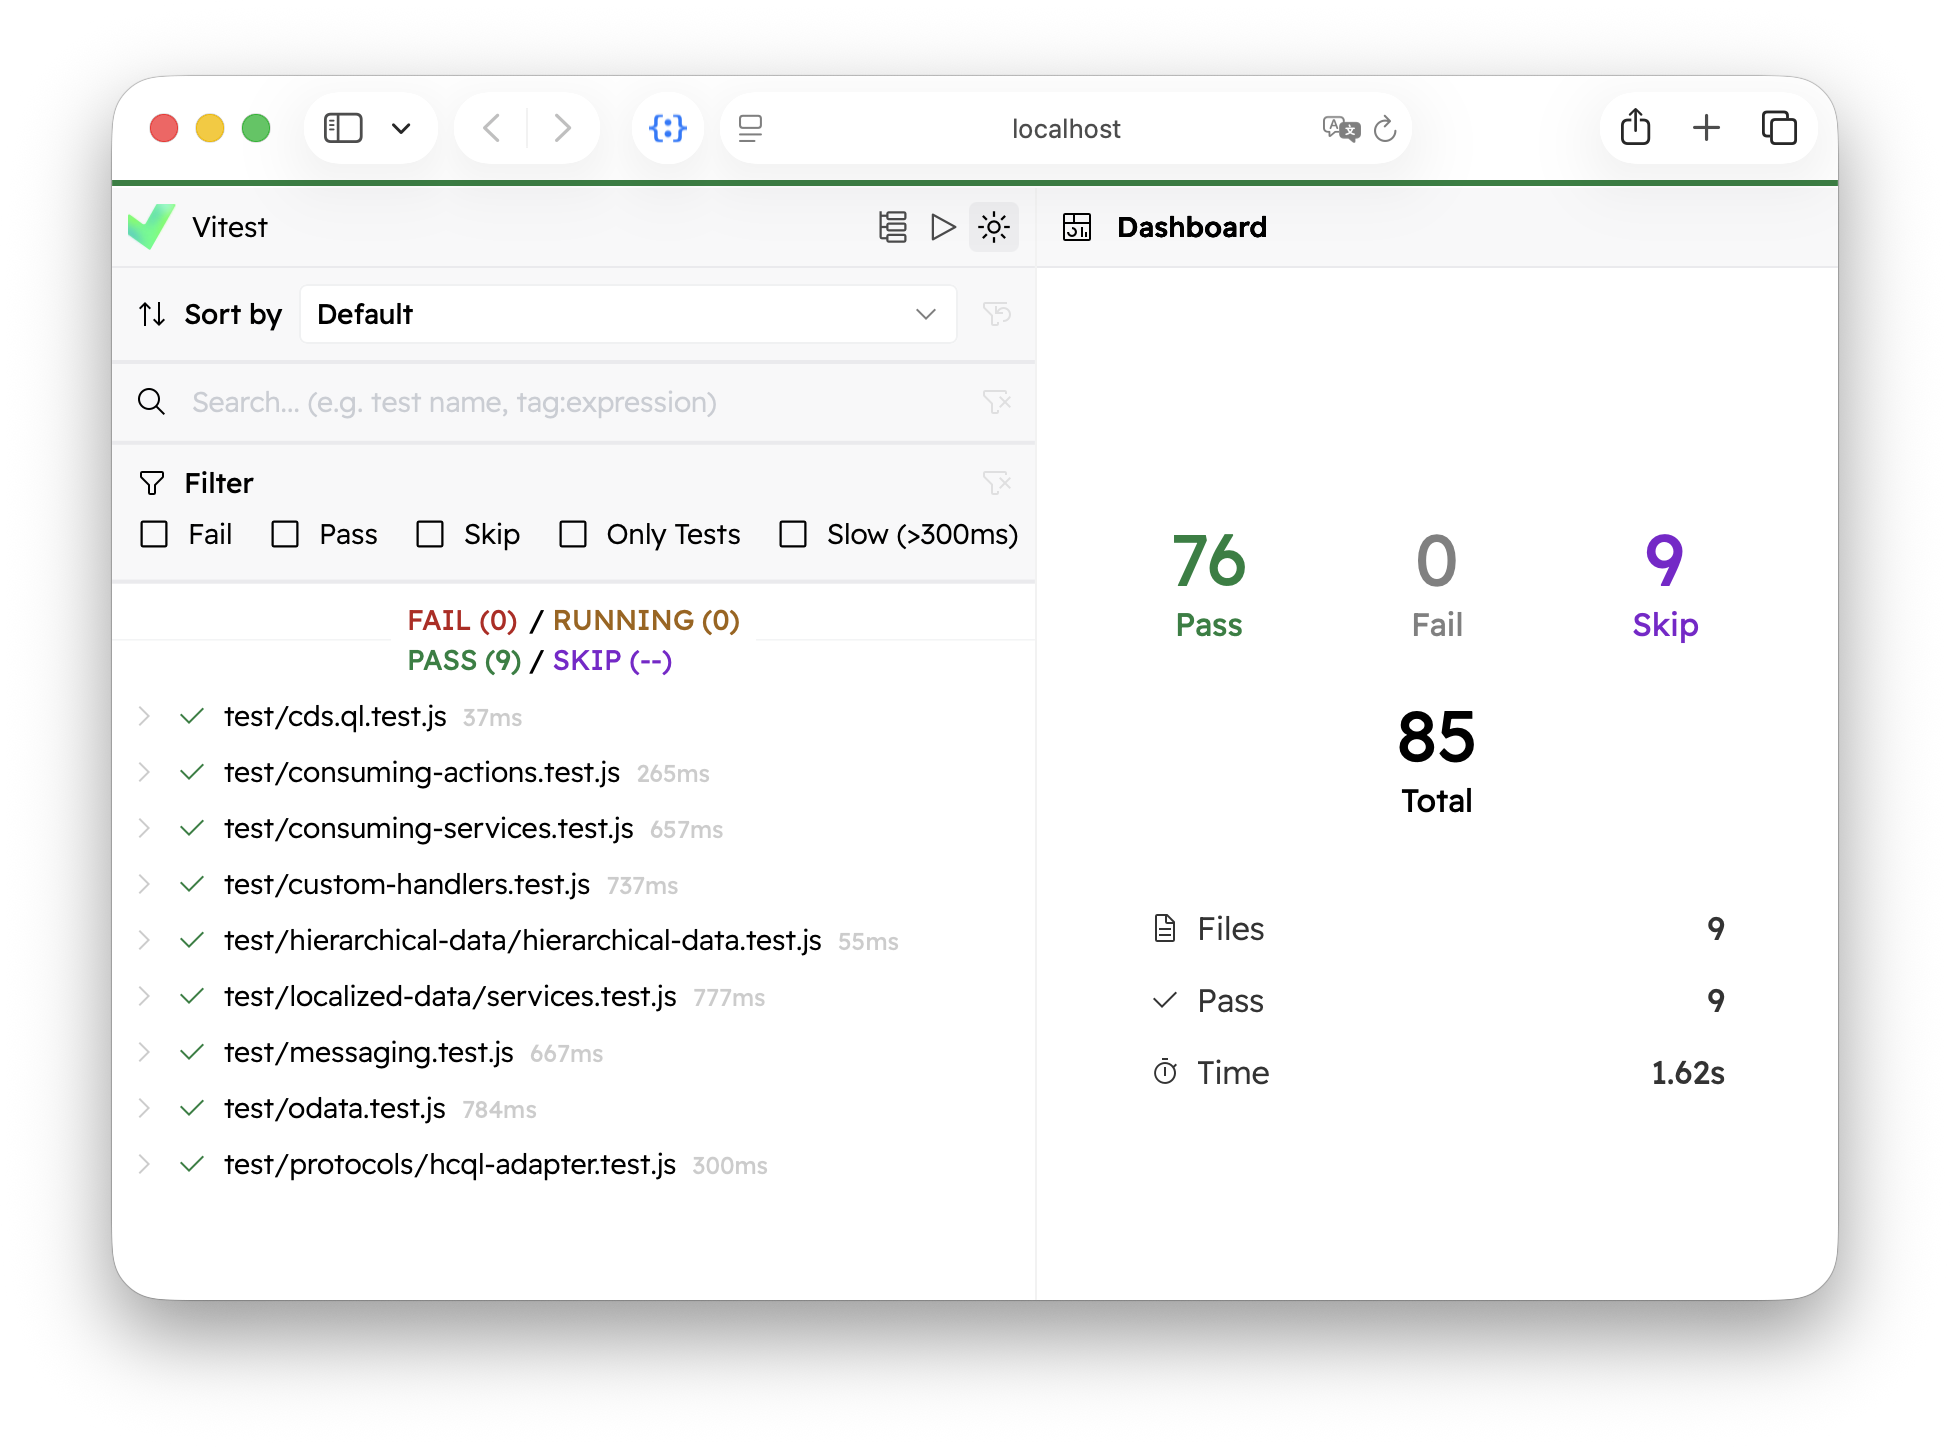Check the Only Tests filter

pos(573,535)
